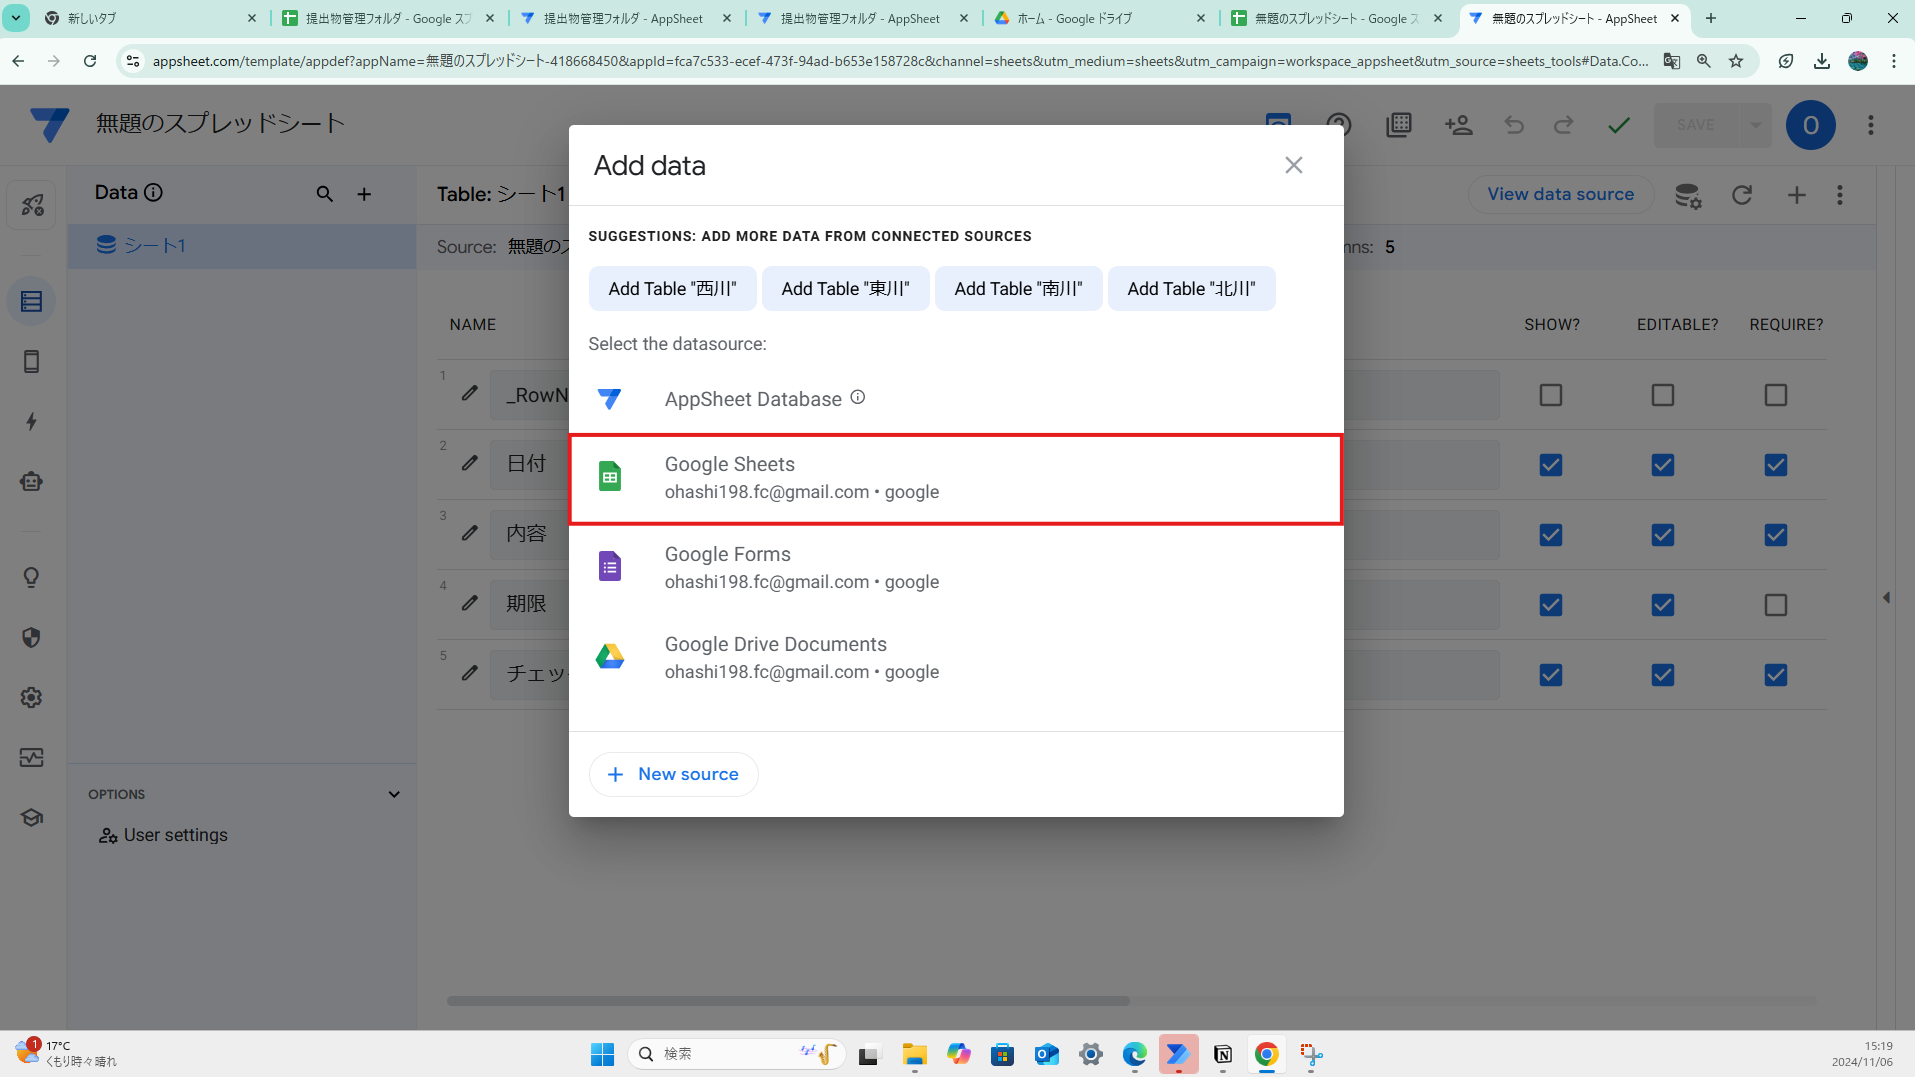The width and height of the screenshot is (1915, 1077).
Task: Open the data grid icon in header
Action: coord(1398,125)
